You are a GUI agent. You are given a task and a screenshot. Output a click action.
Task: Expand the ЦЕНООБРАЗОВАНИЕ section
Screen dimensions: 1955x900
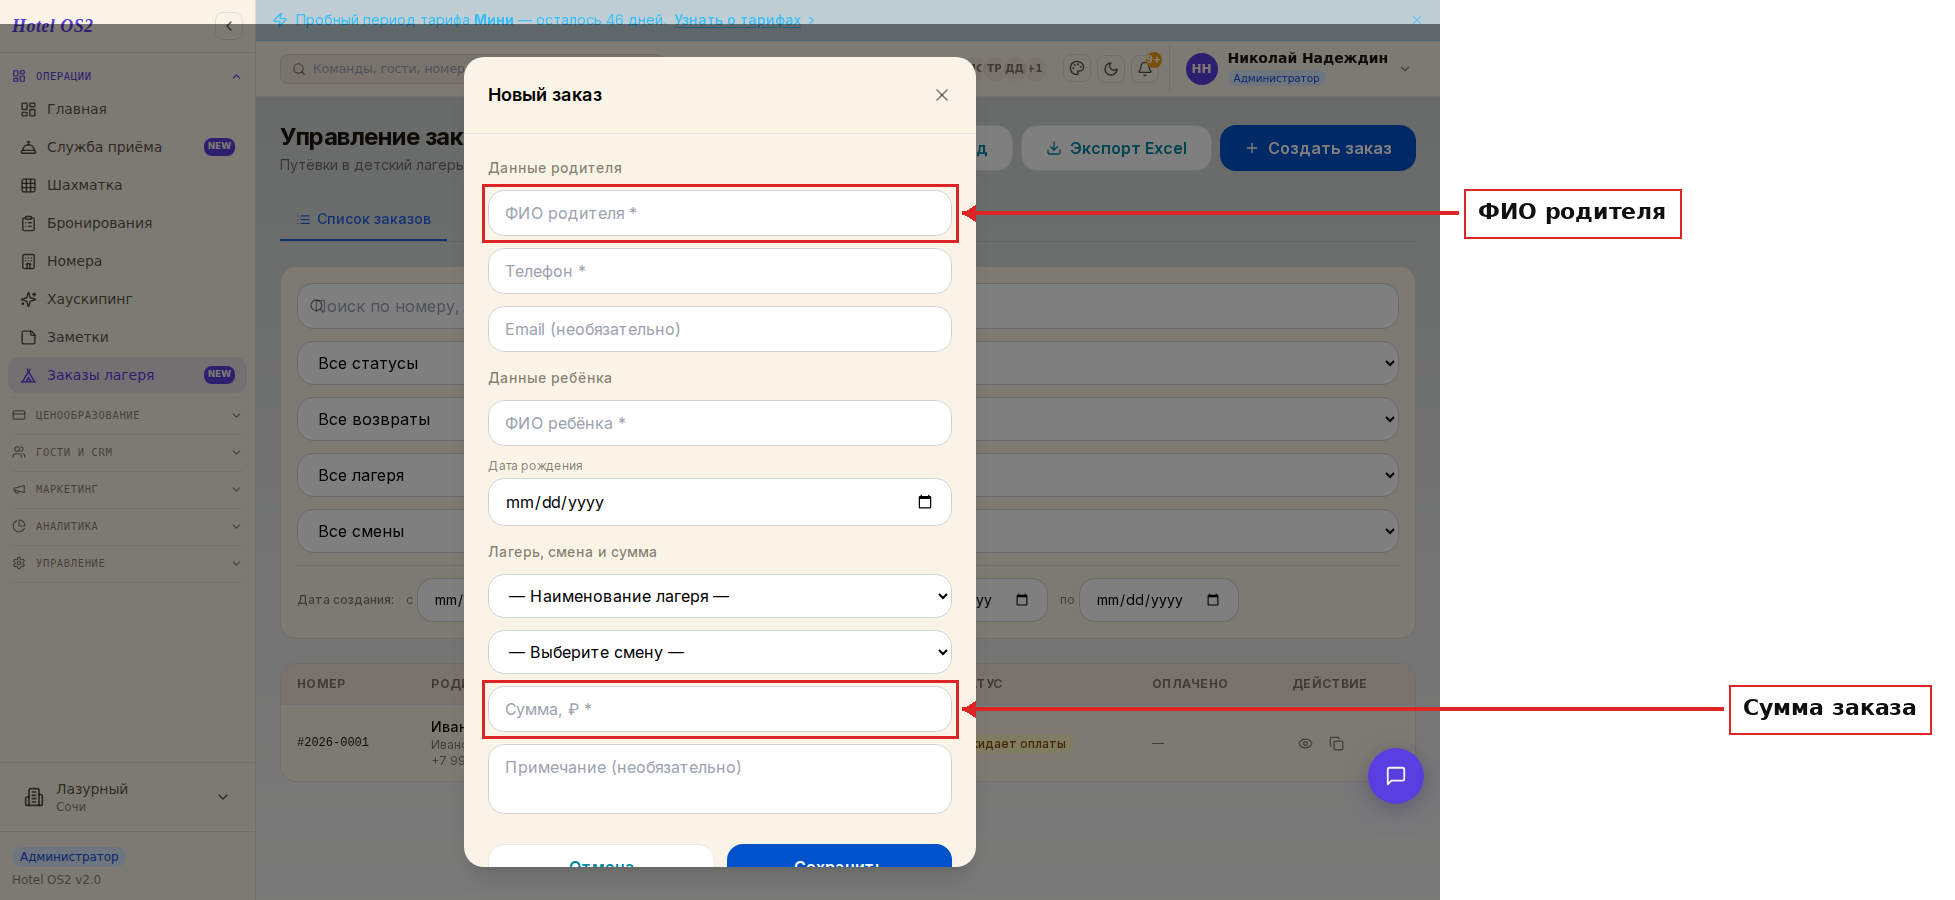pyautogui.click(x=127, y=415)
